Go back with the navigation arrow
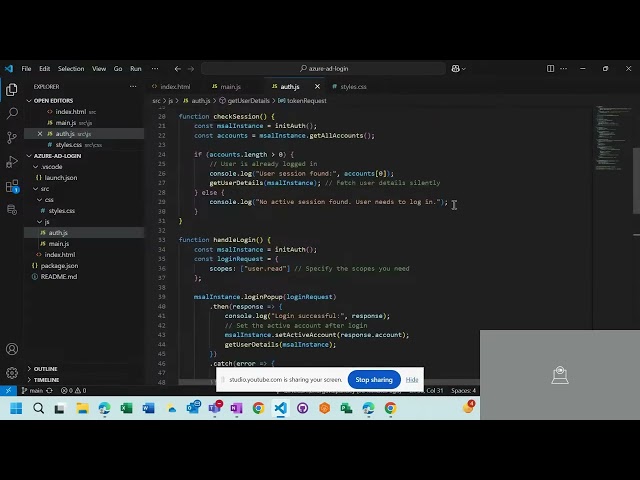Image resolution: width=640 pixels, height=480 pixels. click(178, 69)
